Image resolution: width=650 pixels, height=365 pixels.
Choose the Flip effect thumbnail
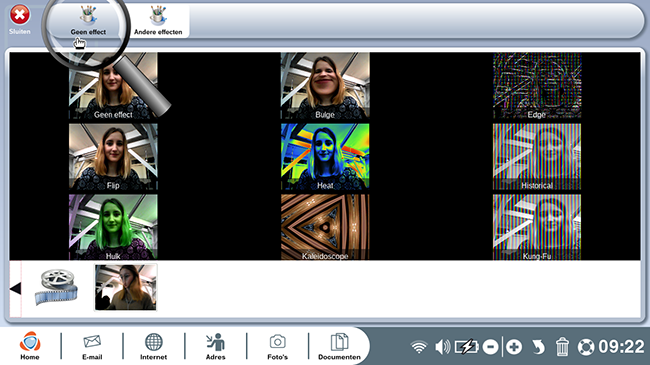tap(113, 157)
